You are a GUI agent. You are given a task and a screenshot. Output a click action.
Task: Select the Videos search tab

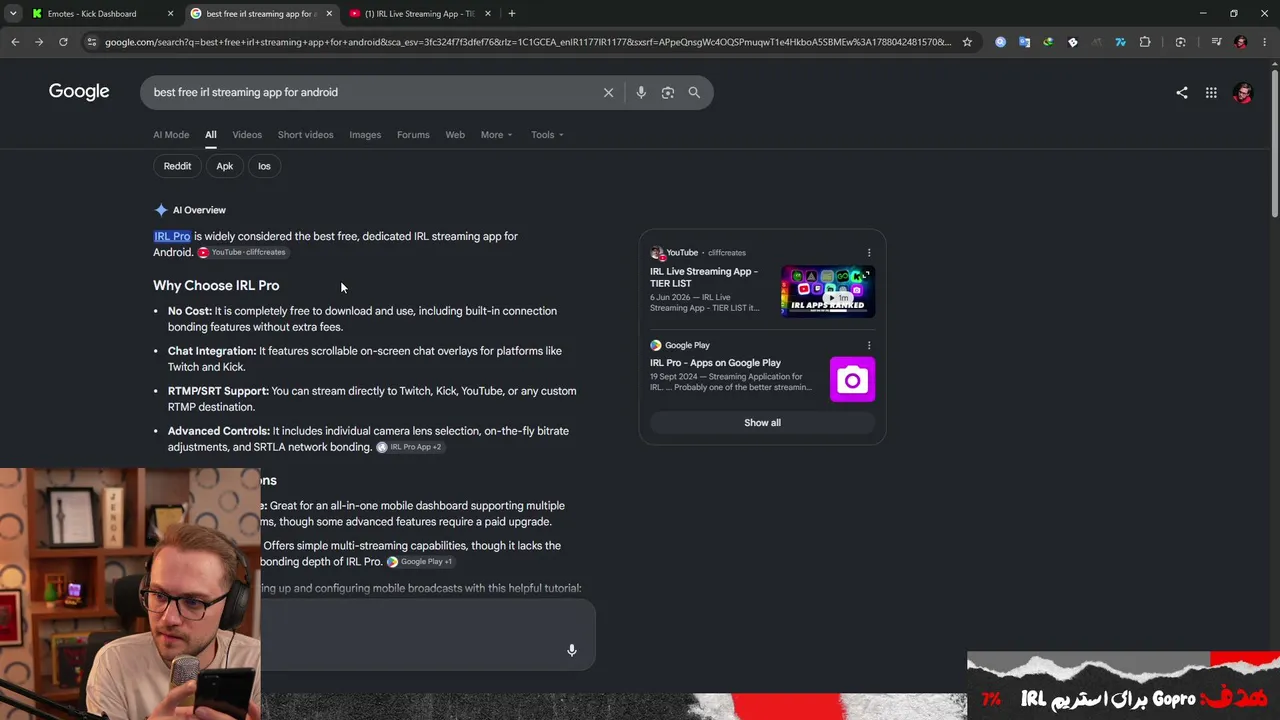[x=247, y=135]
